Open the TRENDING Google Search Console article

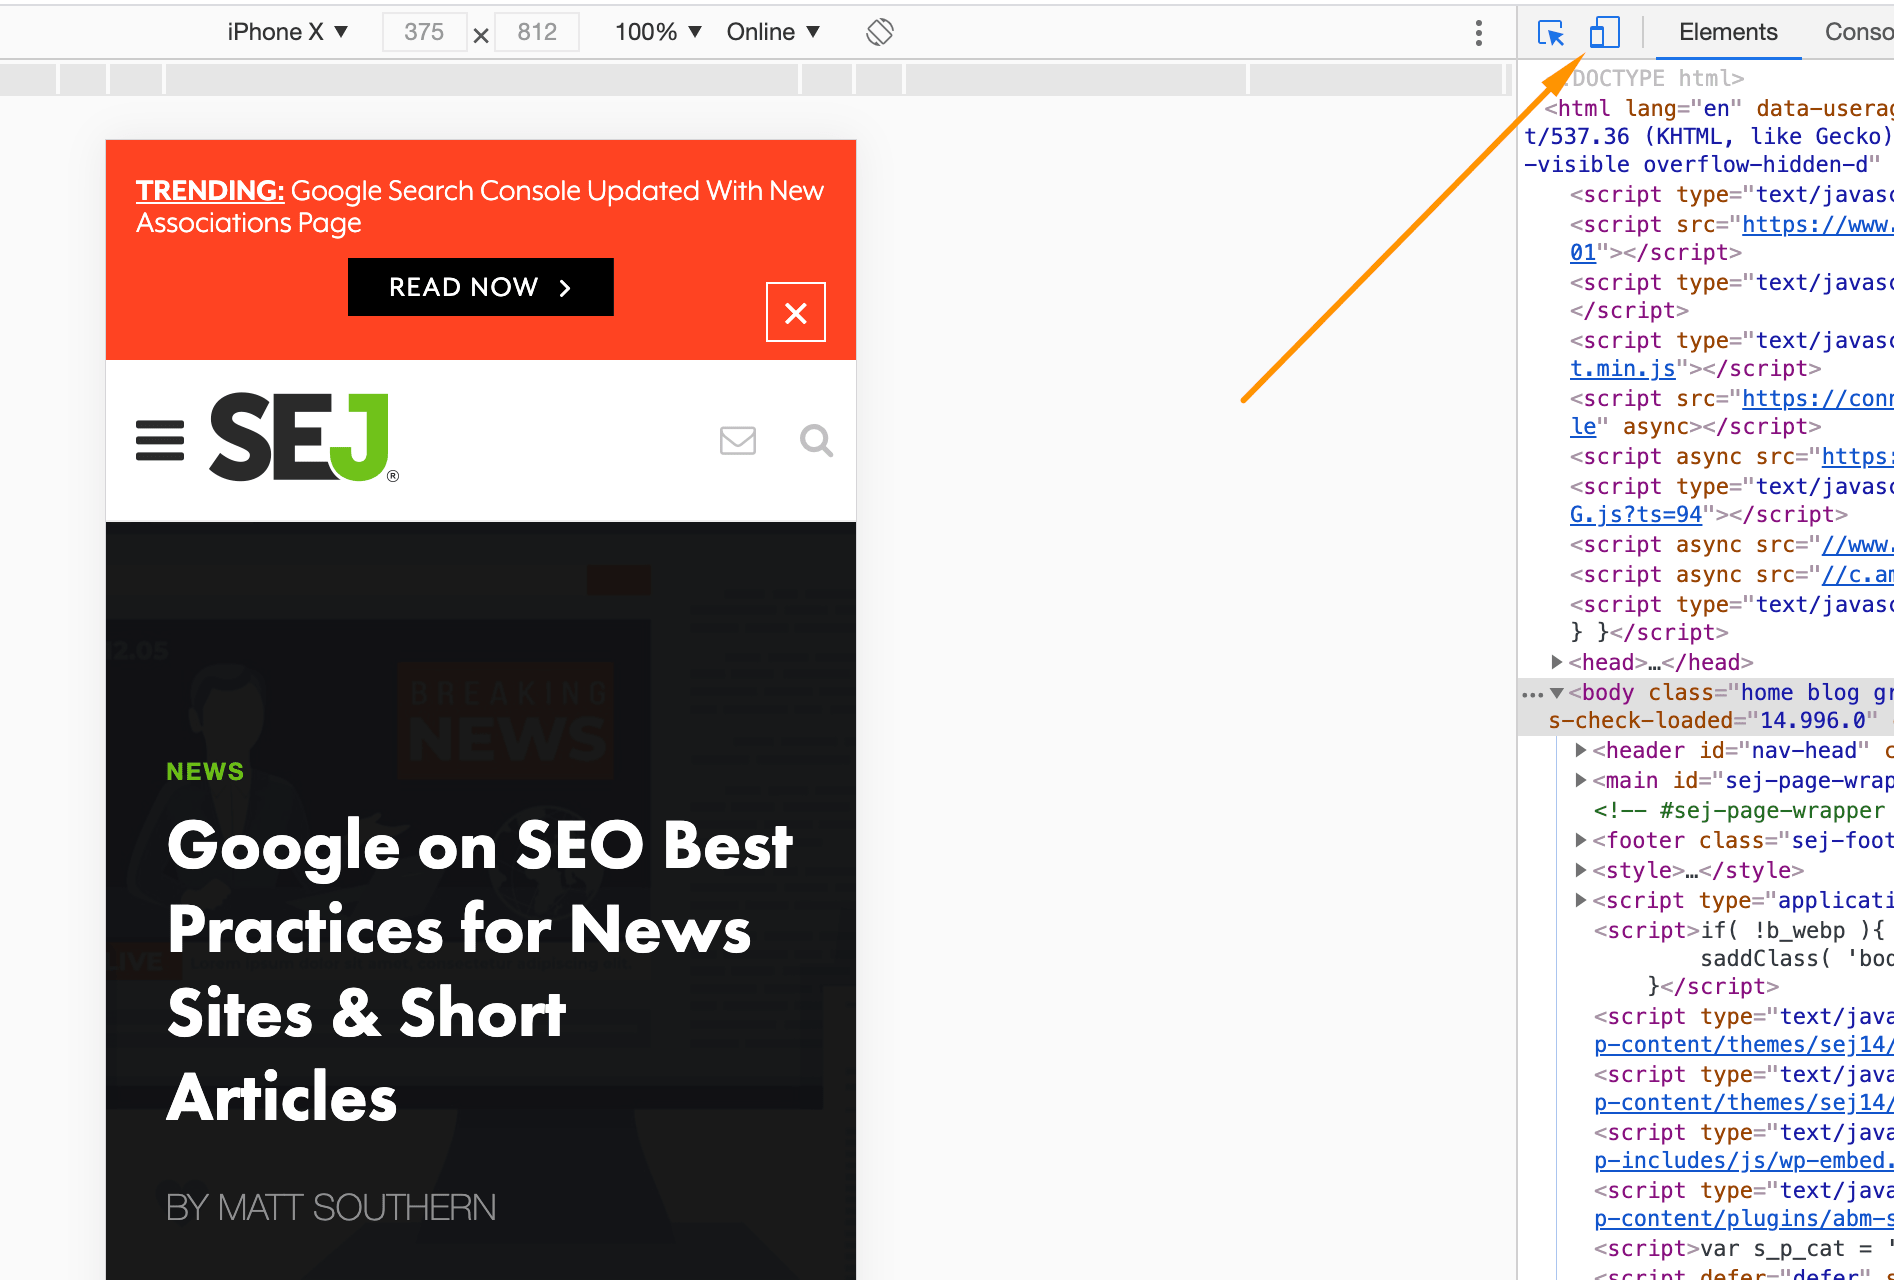point(480,206)
